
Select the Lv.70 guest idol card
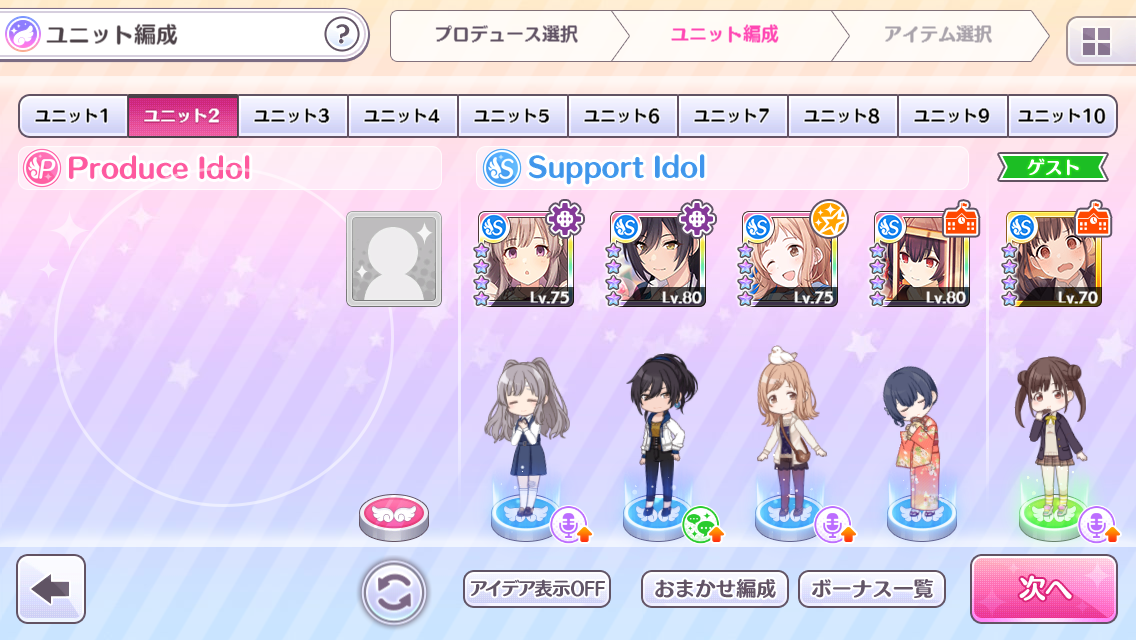click(1053, 259)
